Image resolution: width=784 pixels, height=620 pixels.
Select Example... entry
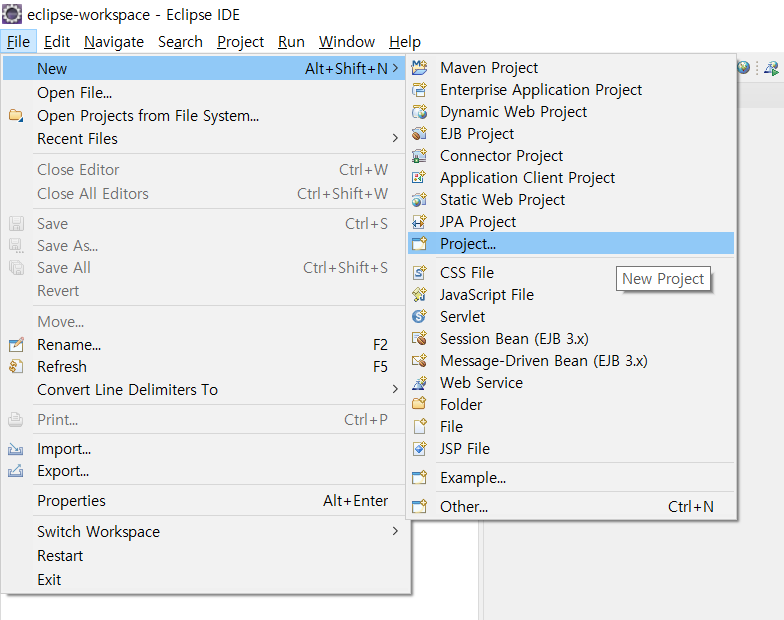pyautogui.click(x=571, y=478)
